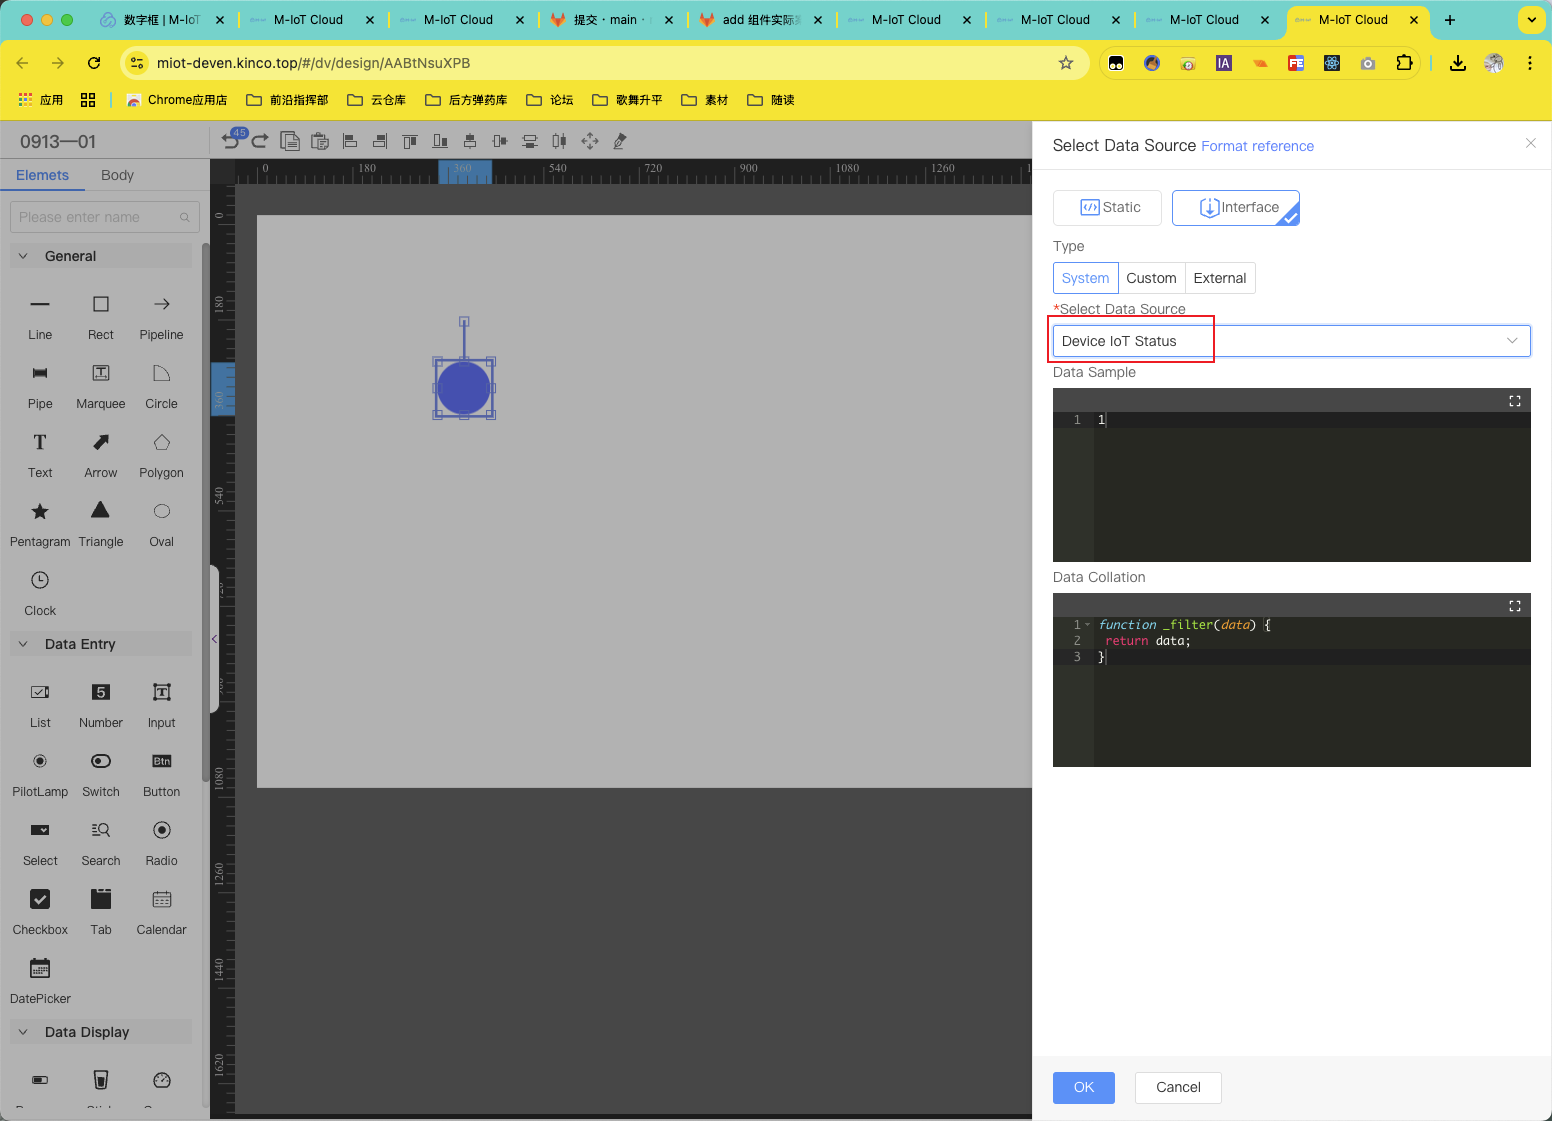This screenshot has width=1552, height=1121.
Task: Choose the External type option
Action: [1219, 278]
